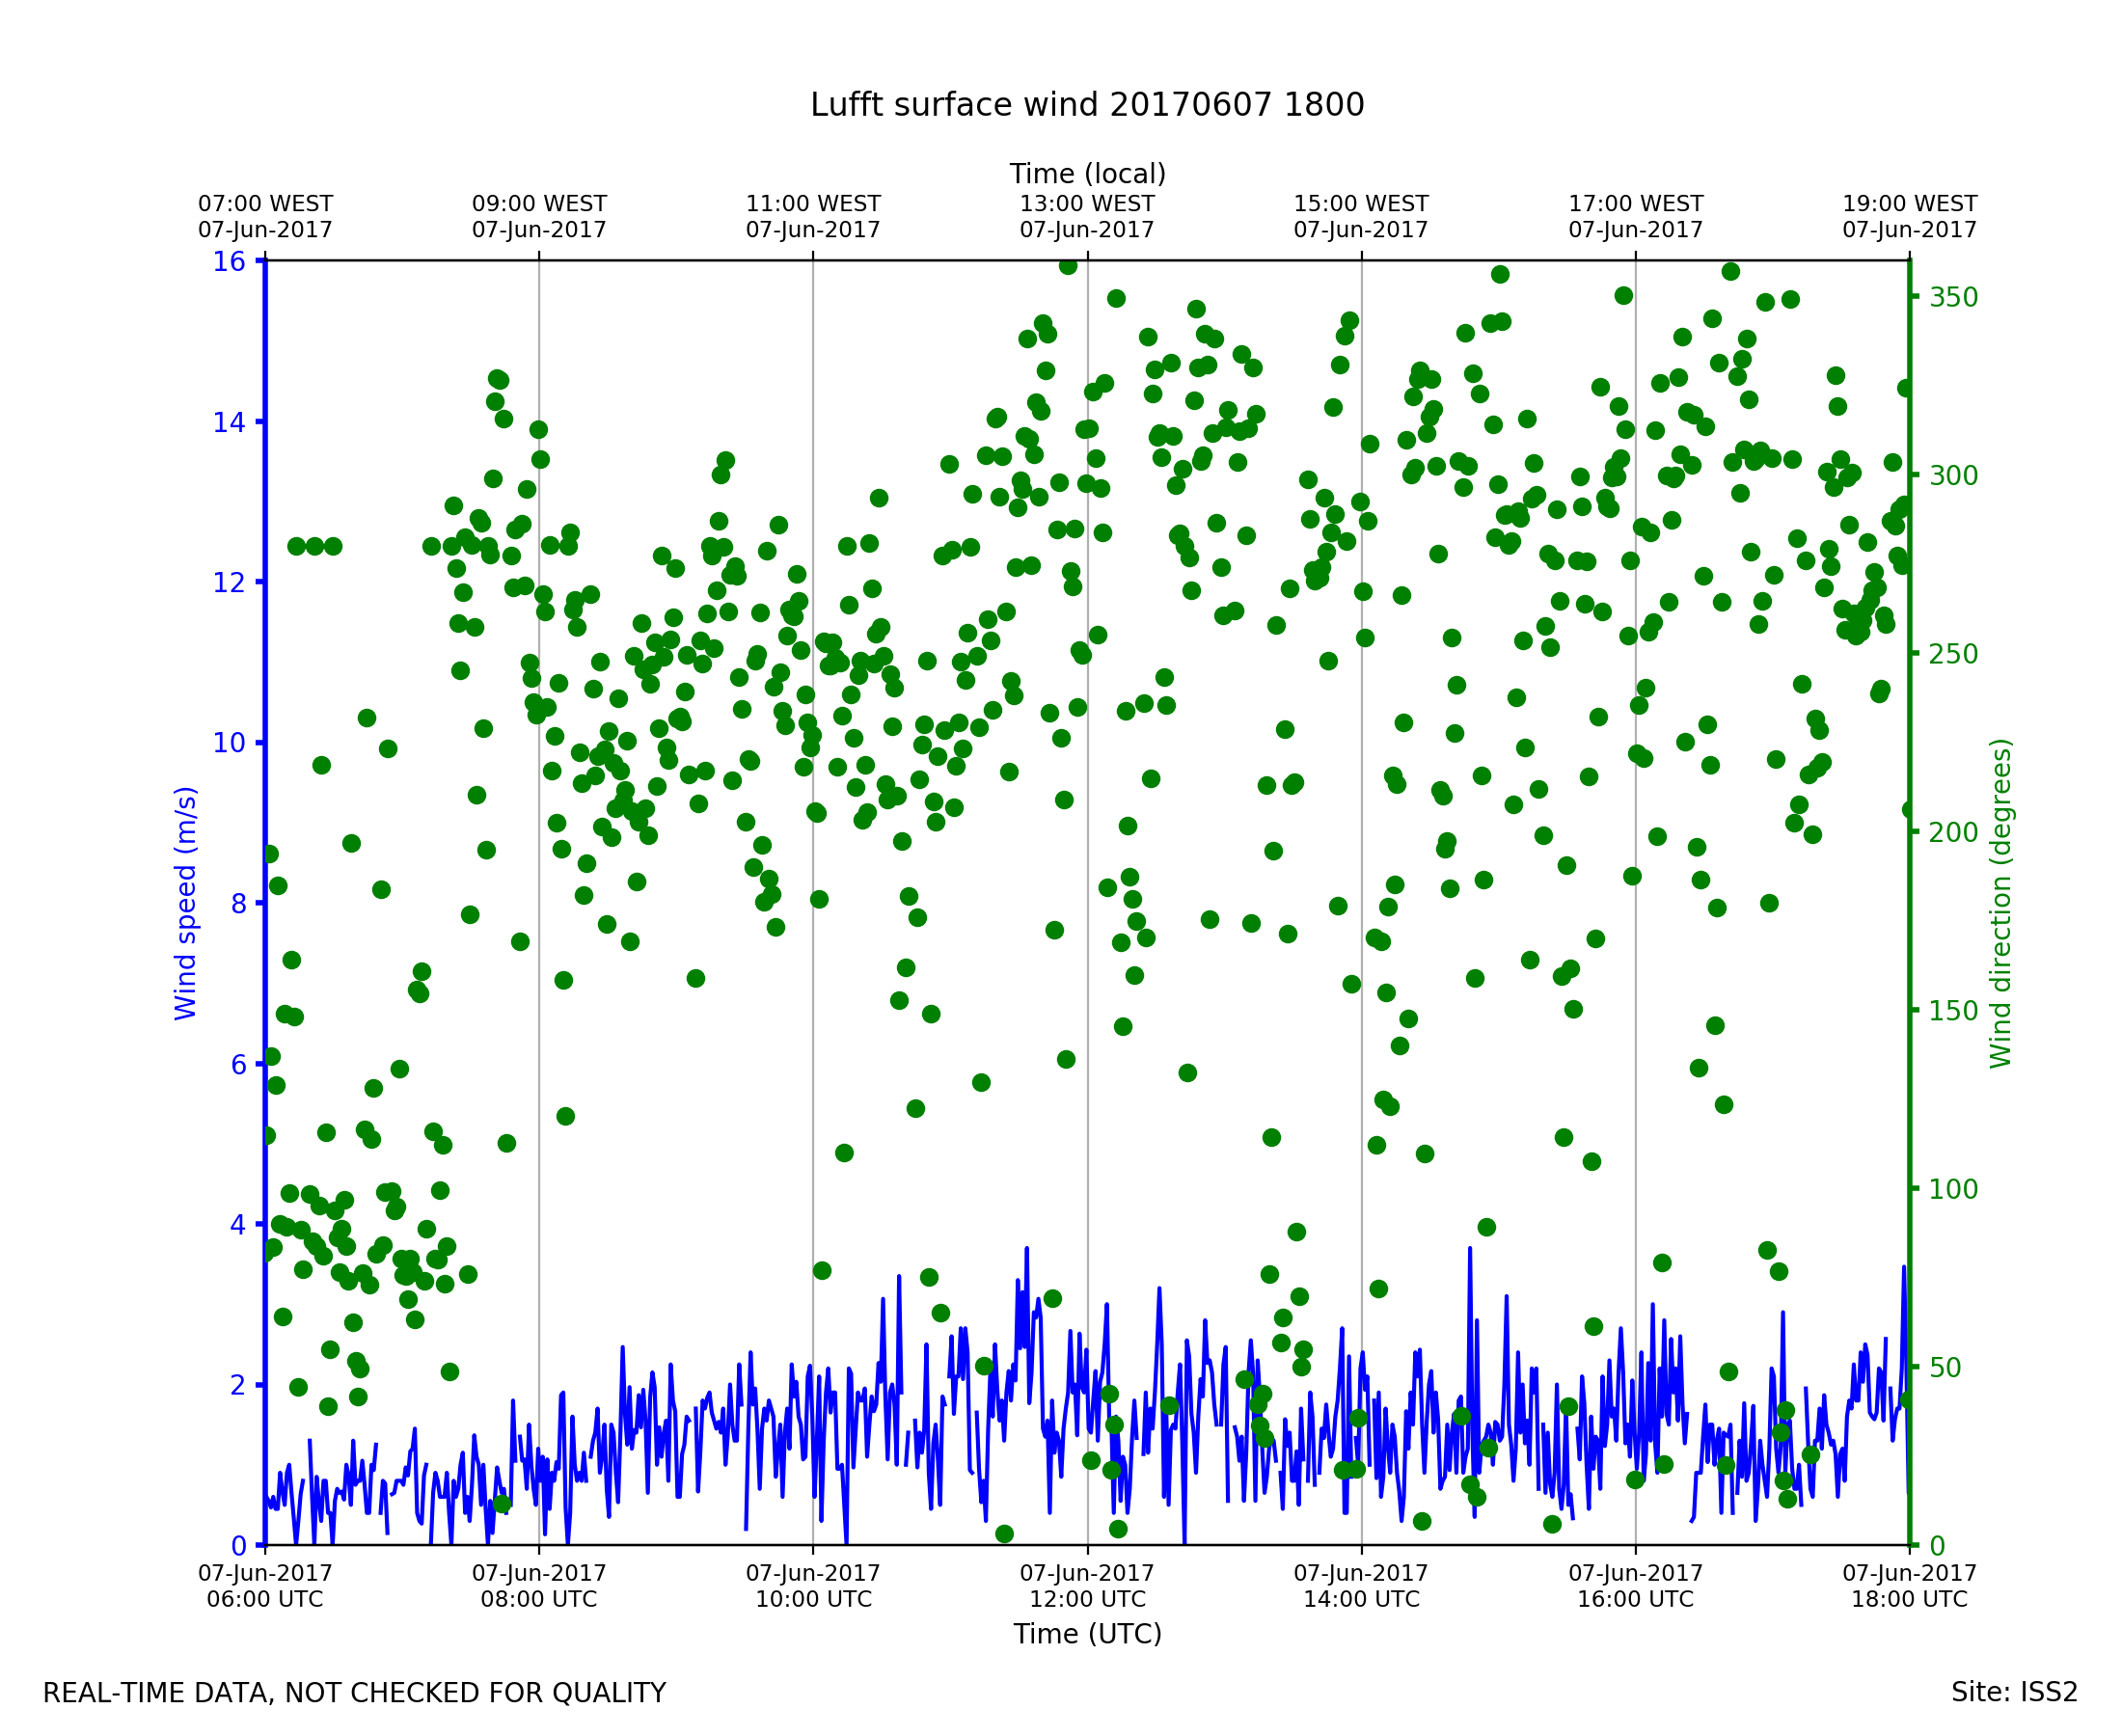Image resolution: width=2122 pixels, height=1736 pixels.
Task: Click the Site: ISS2 label
Action: (2014, 1692)
